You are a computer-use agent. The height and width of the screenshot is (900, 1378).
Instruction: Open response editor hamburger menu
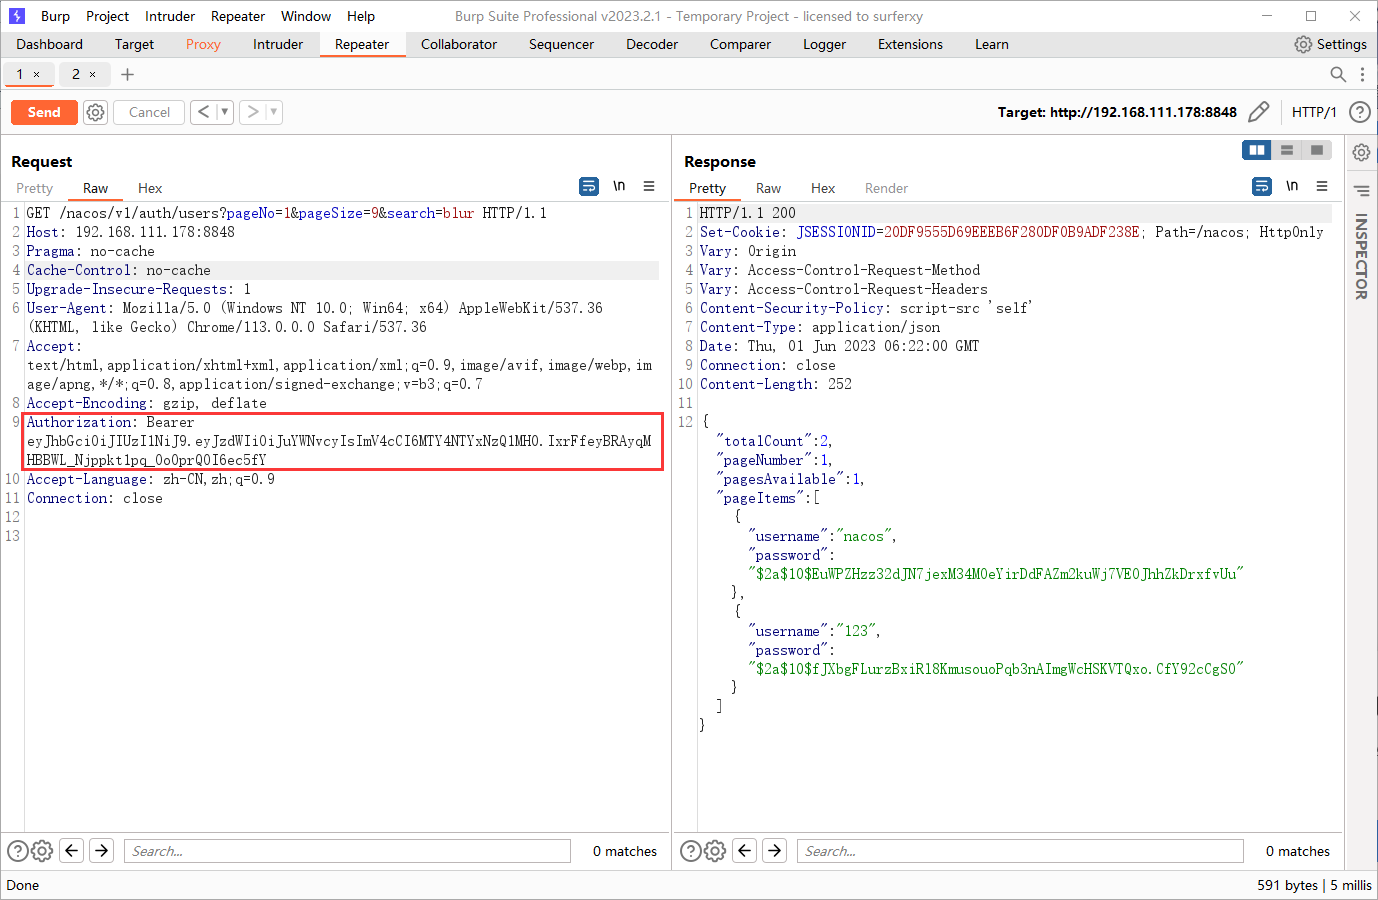pyautogui.click(x=1322, y=186)
